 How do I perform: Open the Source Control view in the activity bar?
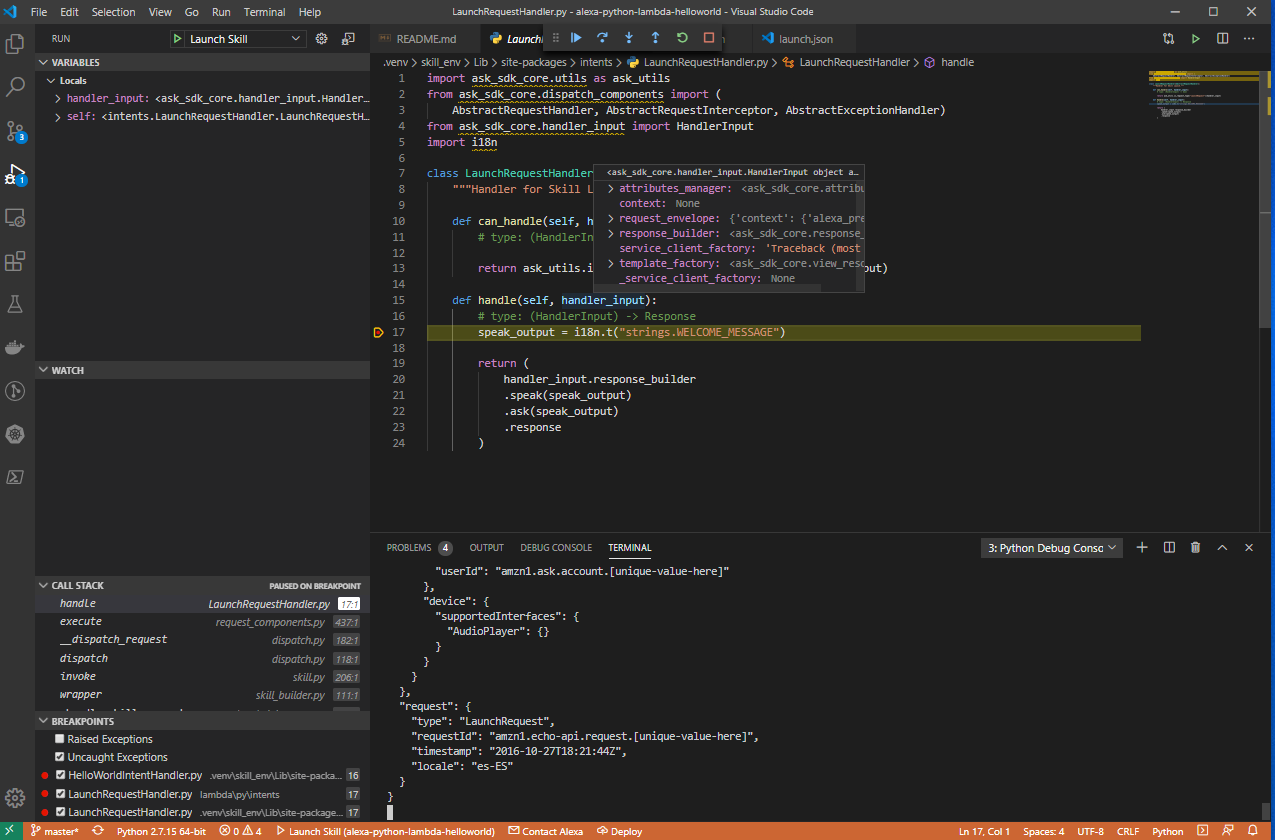16,131
